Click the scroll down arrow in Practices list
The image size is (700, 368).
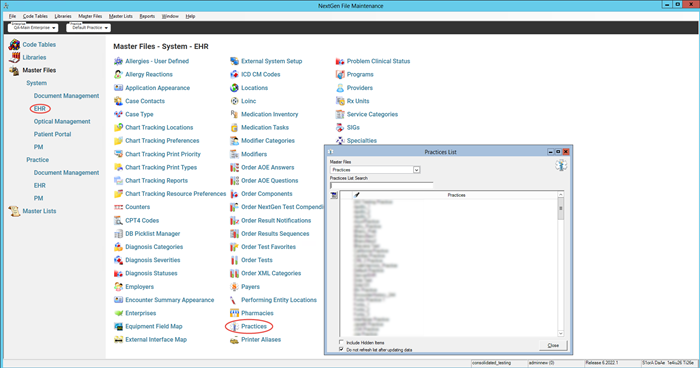click(x=561, y=334)
